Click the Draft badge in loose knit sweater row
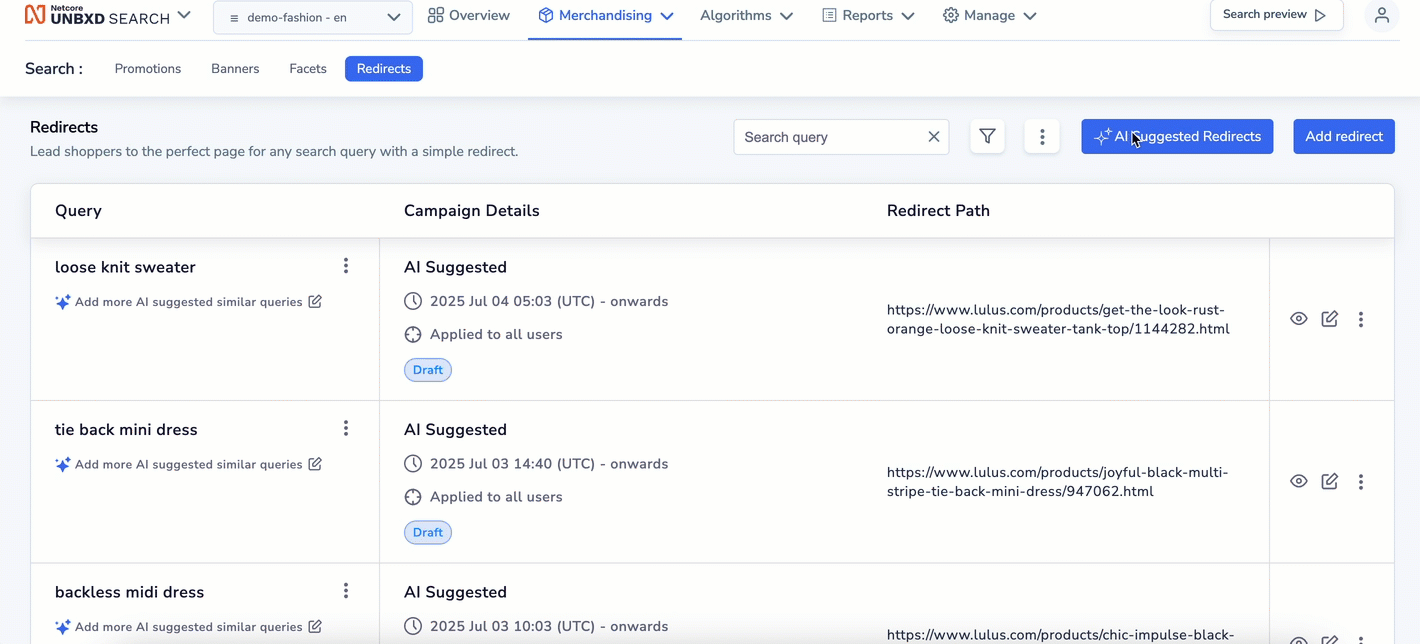This screenshot has width=1420, height=644. coord(428,370)
